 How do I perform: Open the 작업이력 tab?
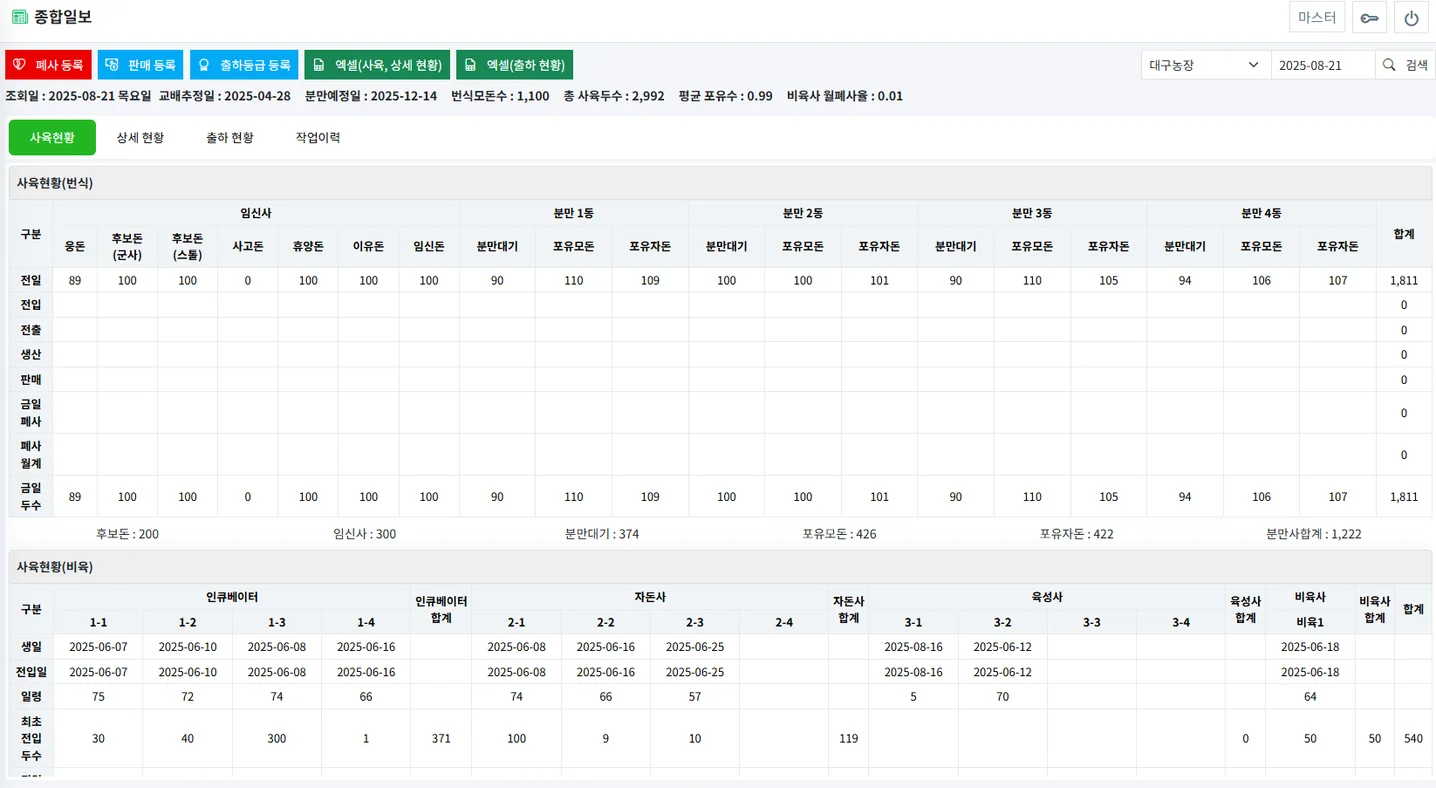point(318,137)
